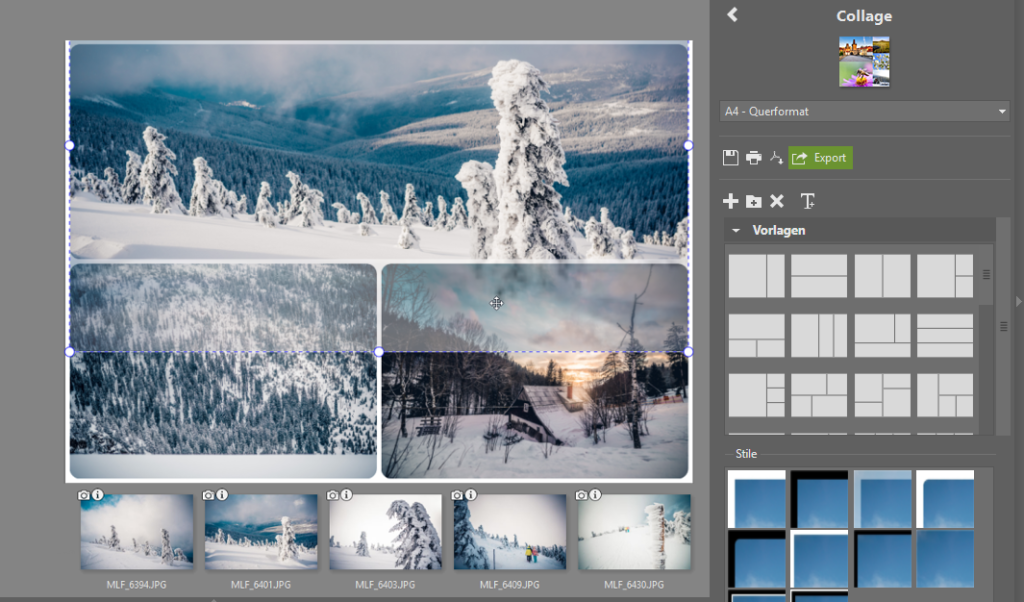Click the camera icon above MLF_6401.JPG
The width and height of the screenshot is (1024, 602).
tap(208, 495)
